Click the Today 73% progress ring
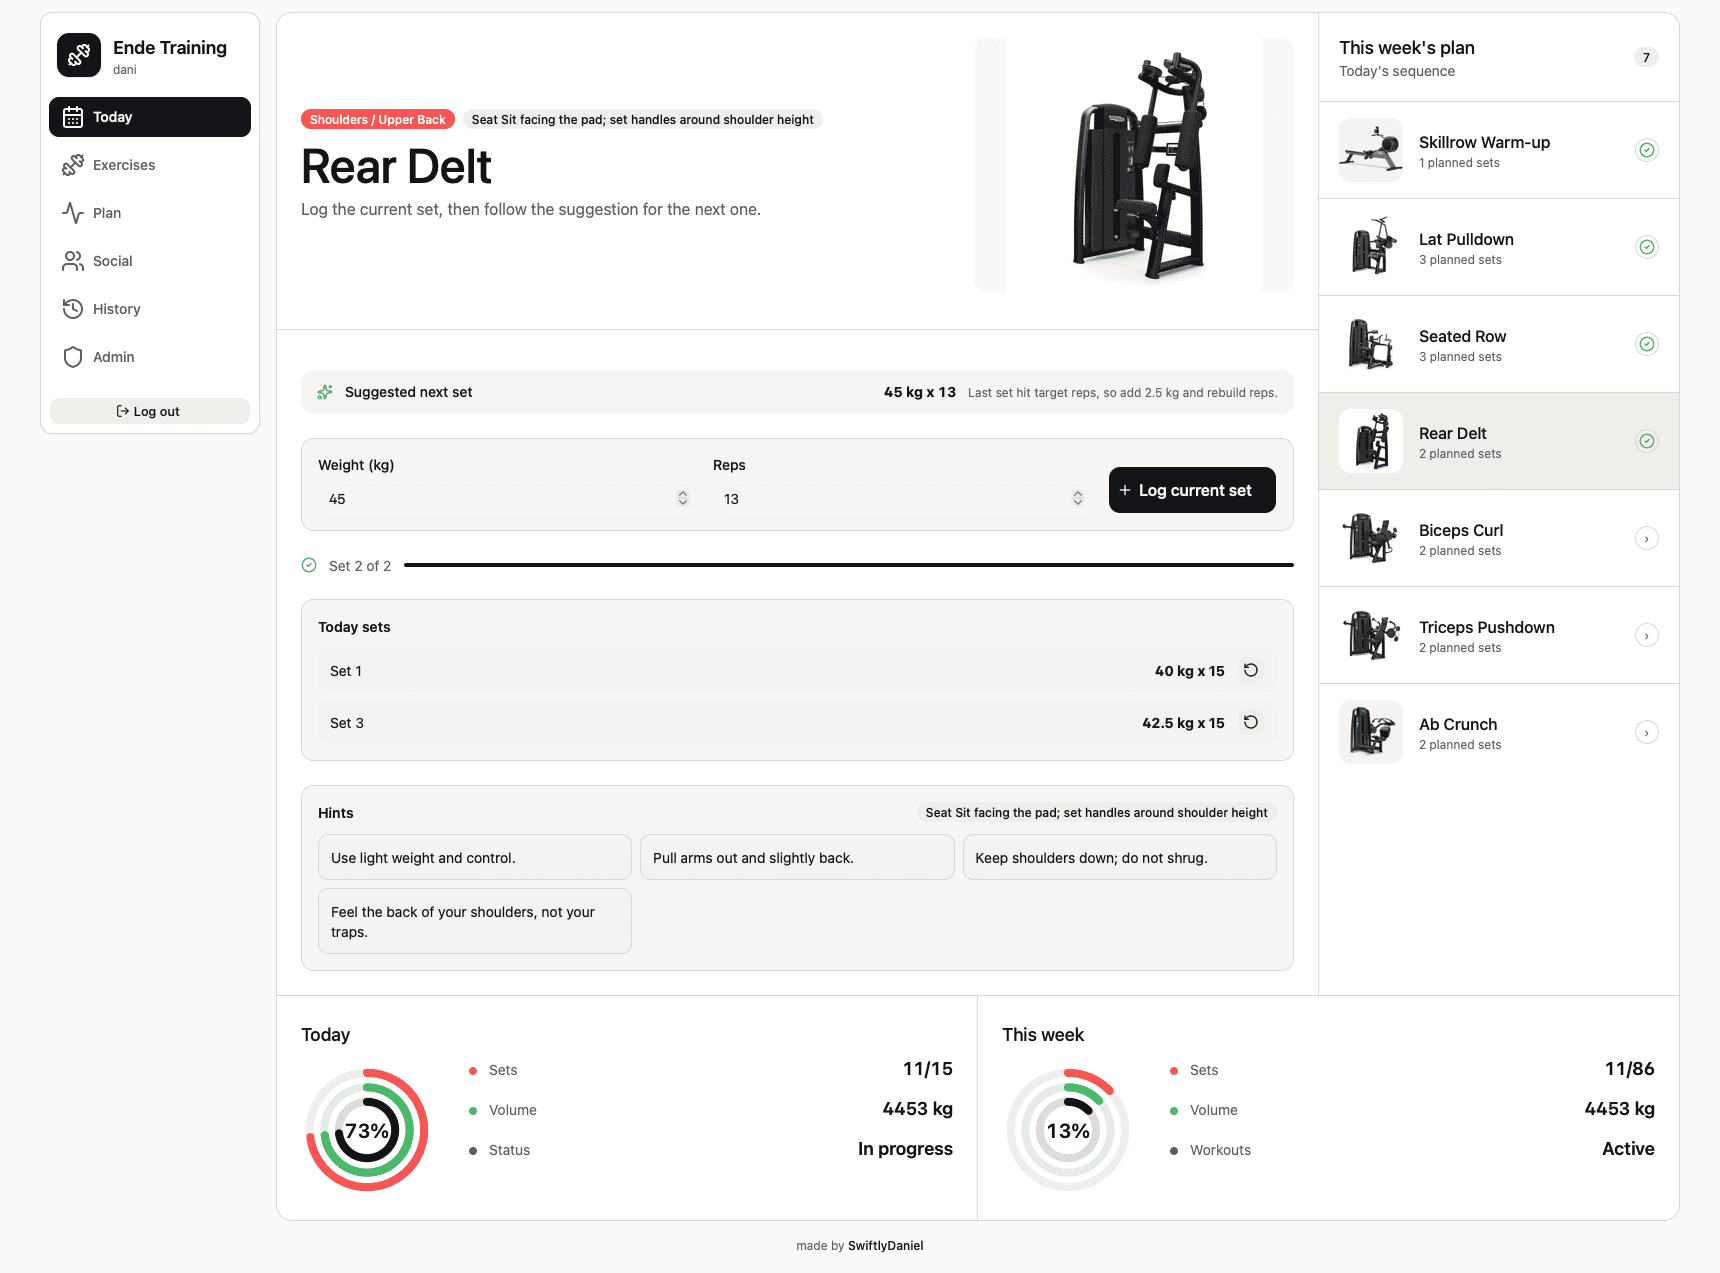 pos(367,1130)
